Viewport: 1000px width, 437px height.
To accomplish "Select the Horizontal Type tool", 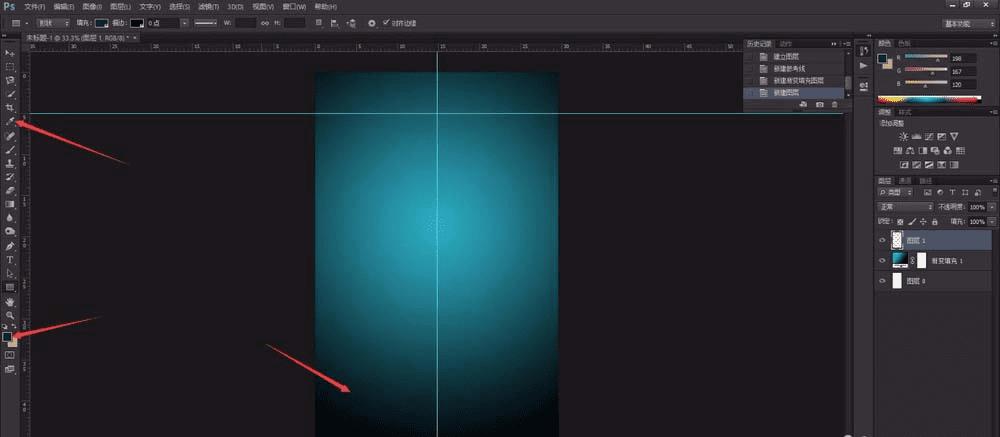I will (10, 260).
